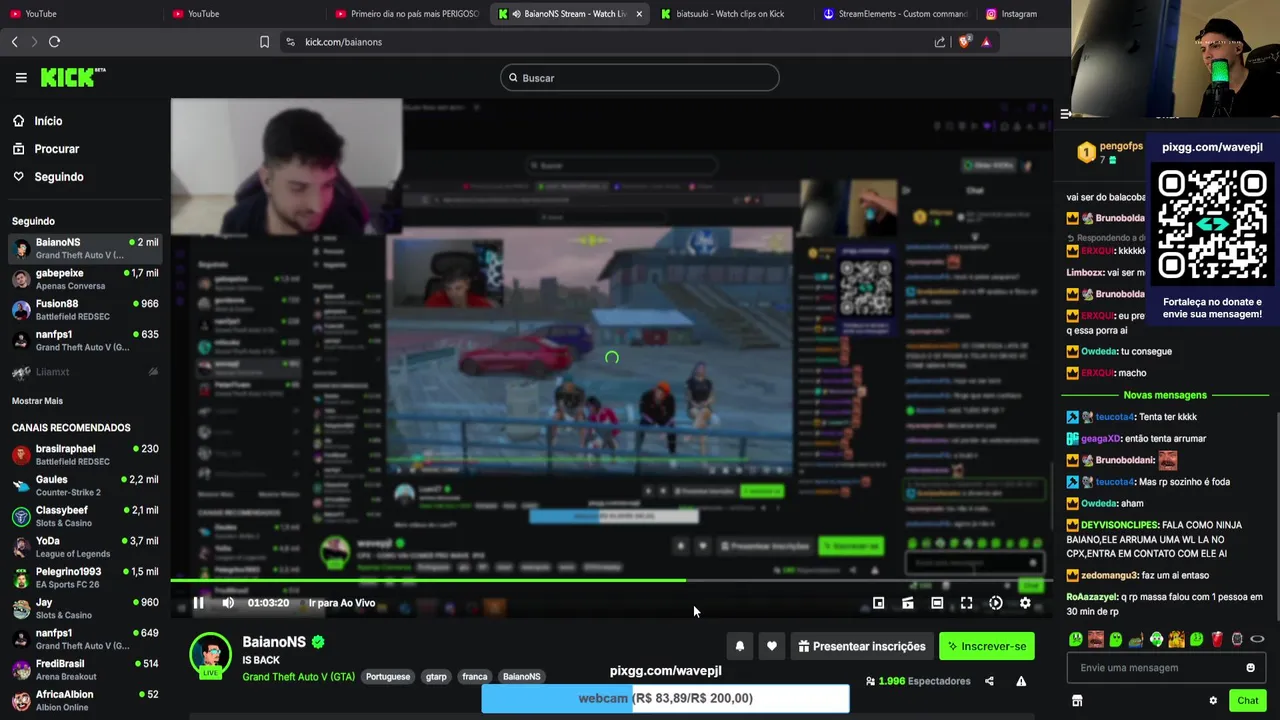
Task: Click Presentear inscrições button
Action: point(862,646)
